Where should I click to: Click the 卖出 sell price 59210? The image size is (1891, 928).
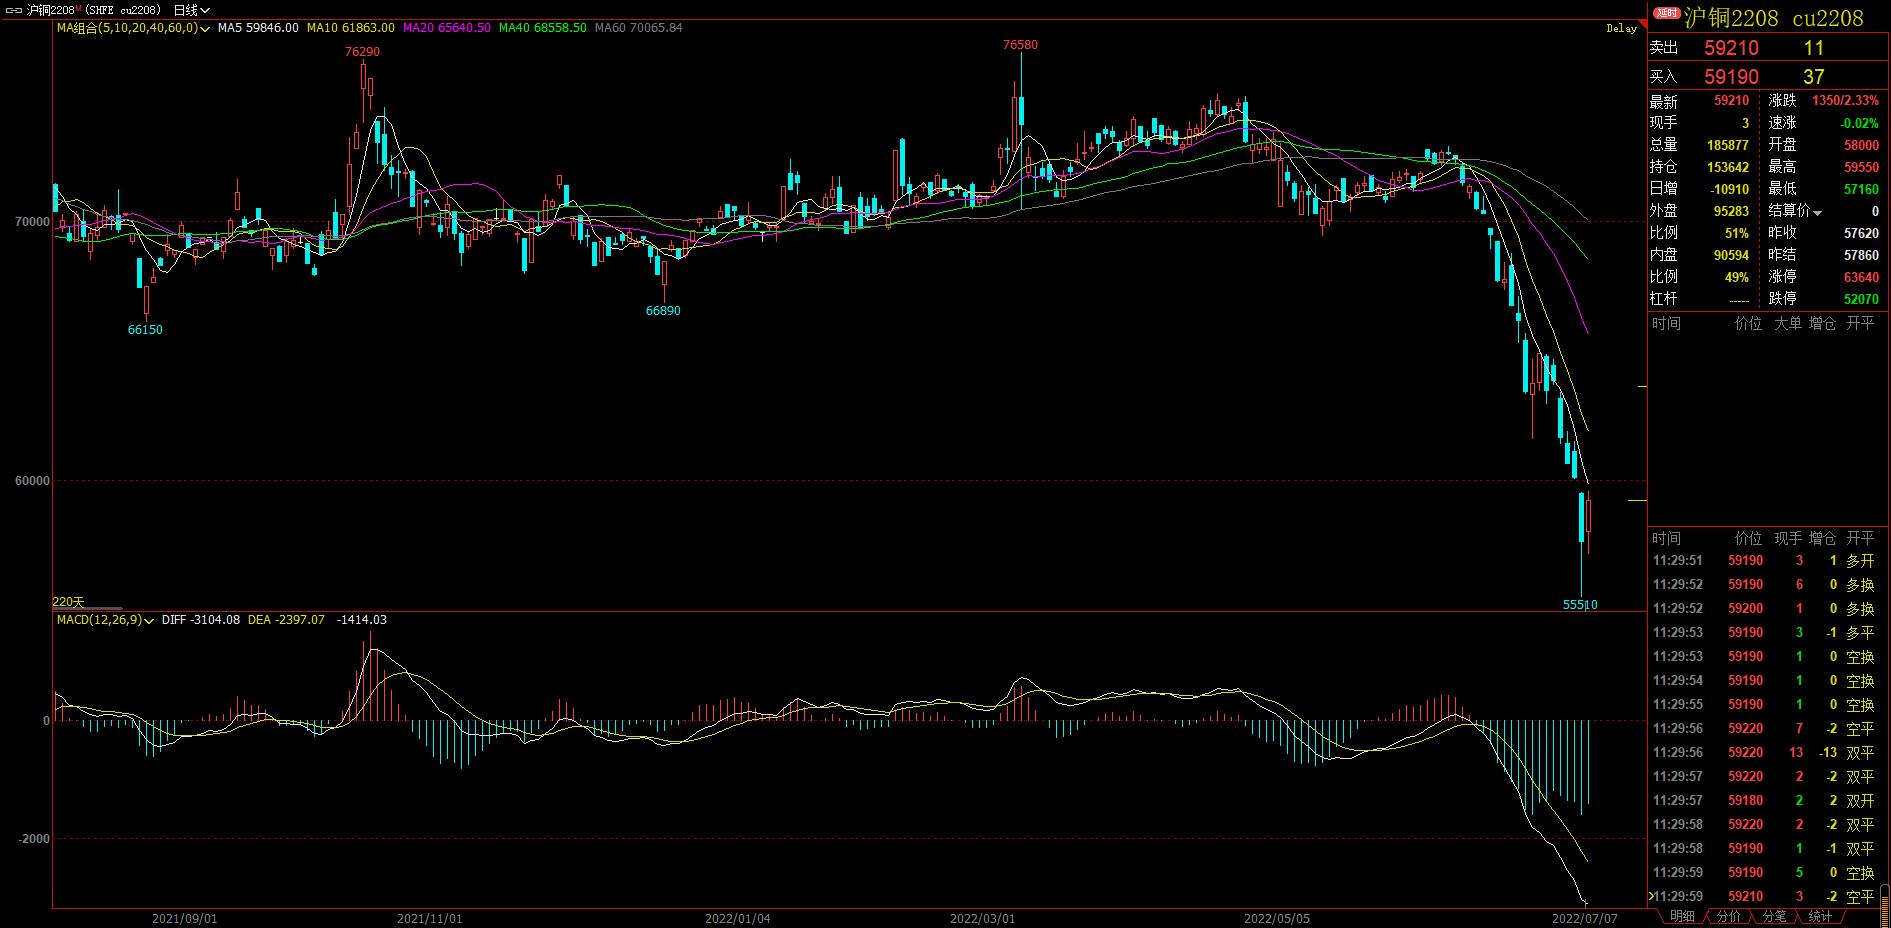(1731, 48)
